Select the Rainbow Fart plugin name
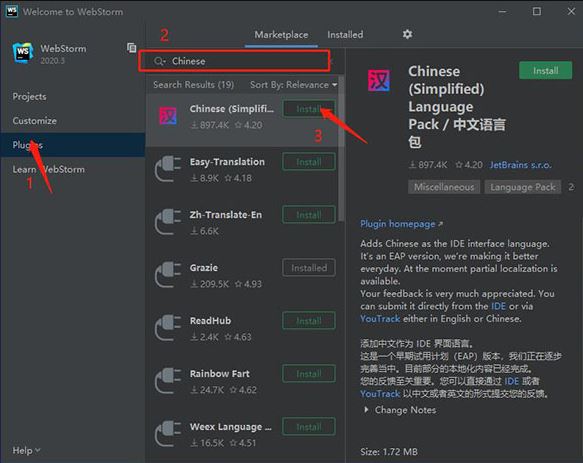 coord(219,374)
